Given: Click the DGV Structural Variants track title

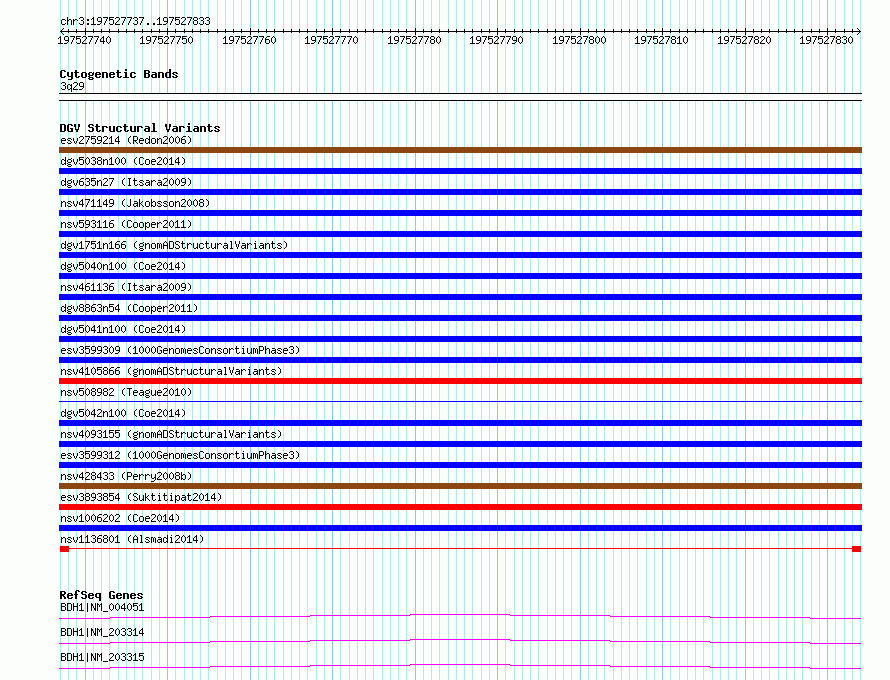Looking at the screenshot, I should [x=140, y=128].
